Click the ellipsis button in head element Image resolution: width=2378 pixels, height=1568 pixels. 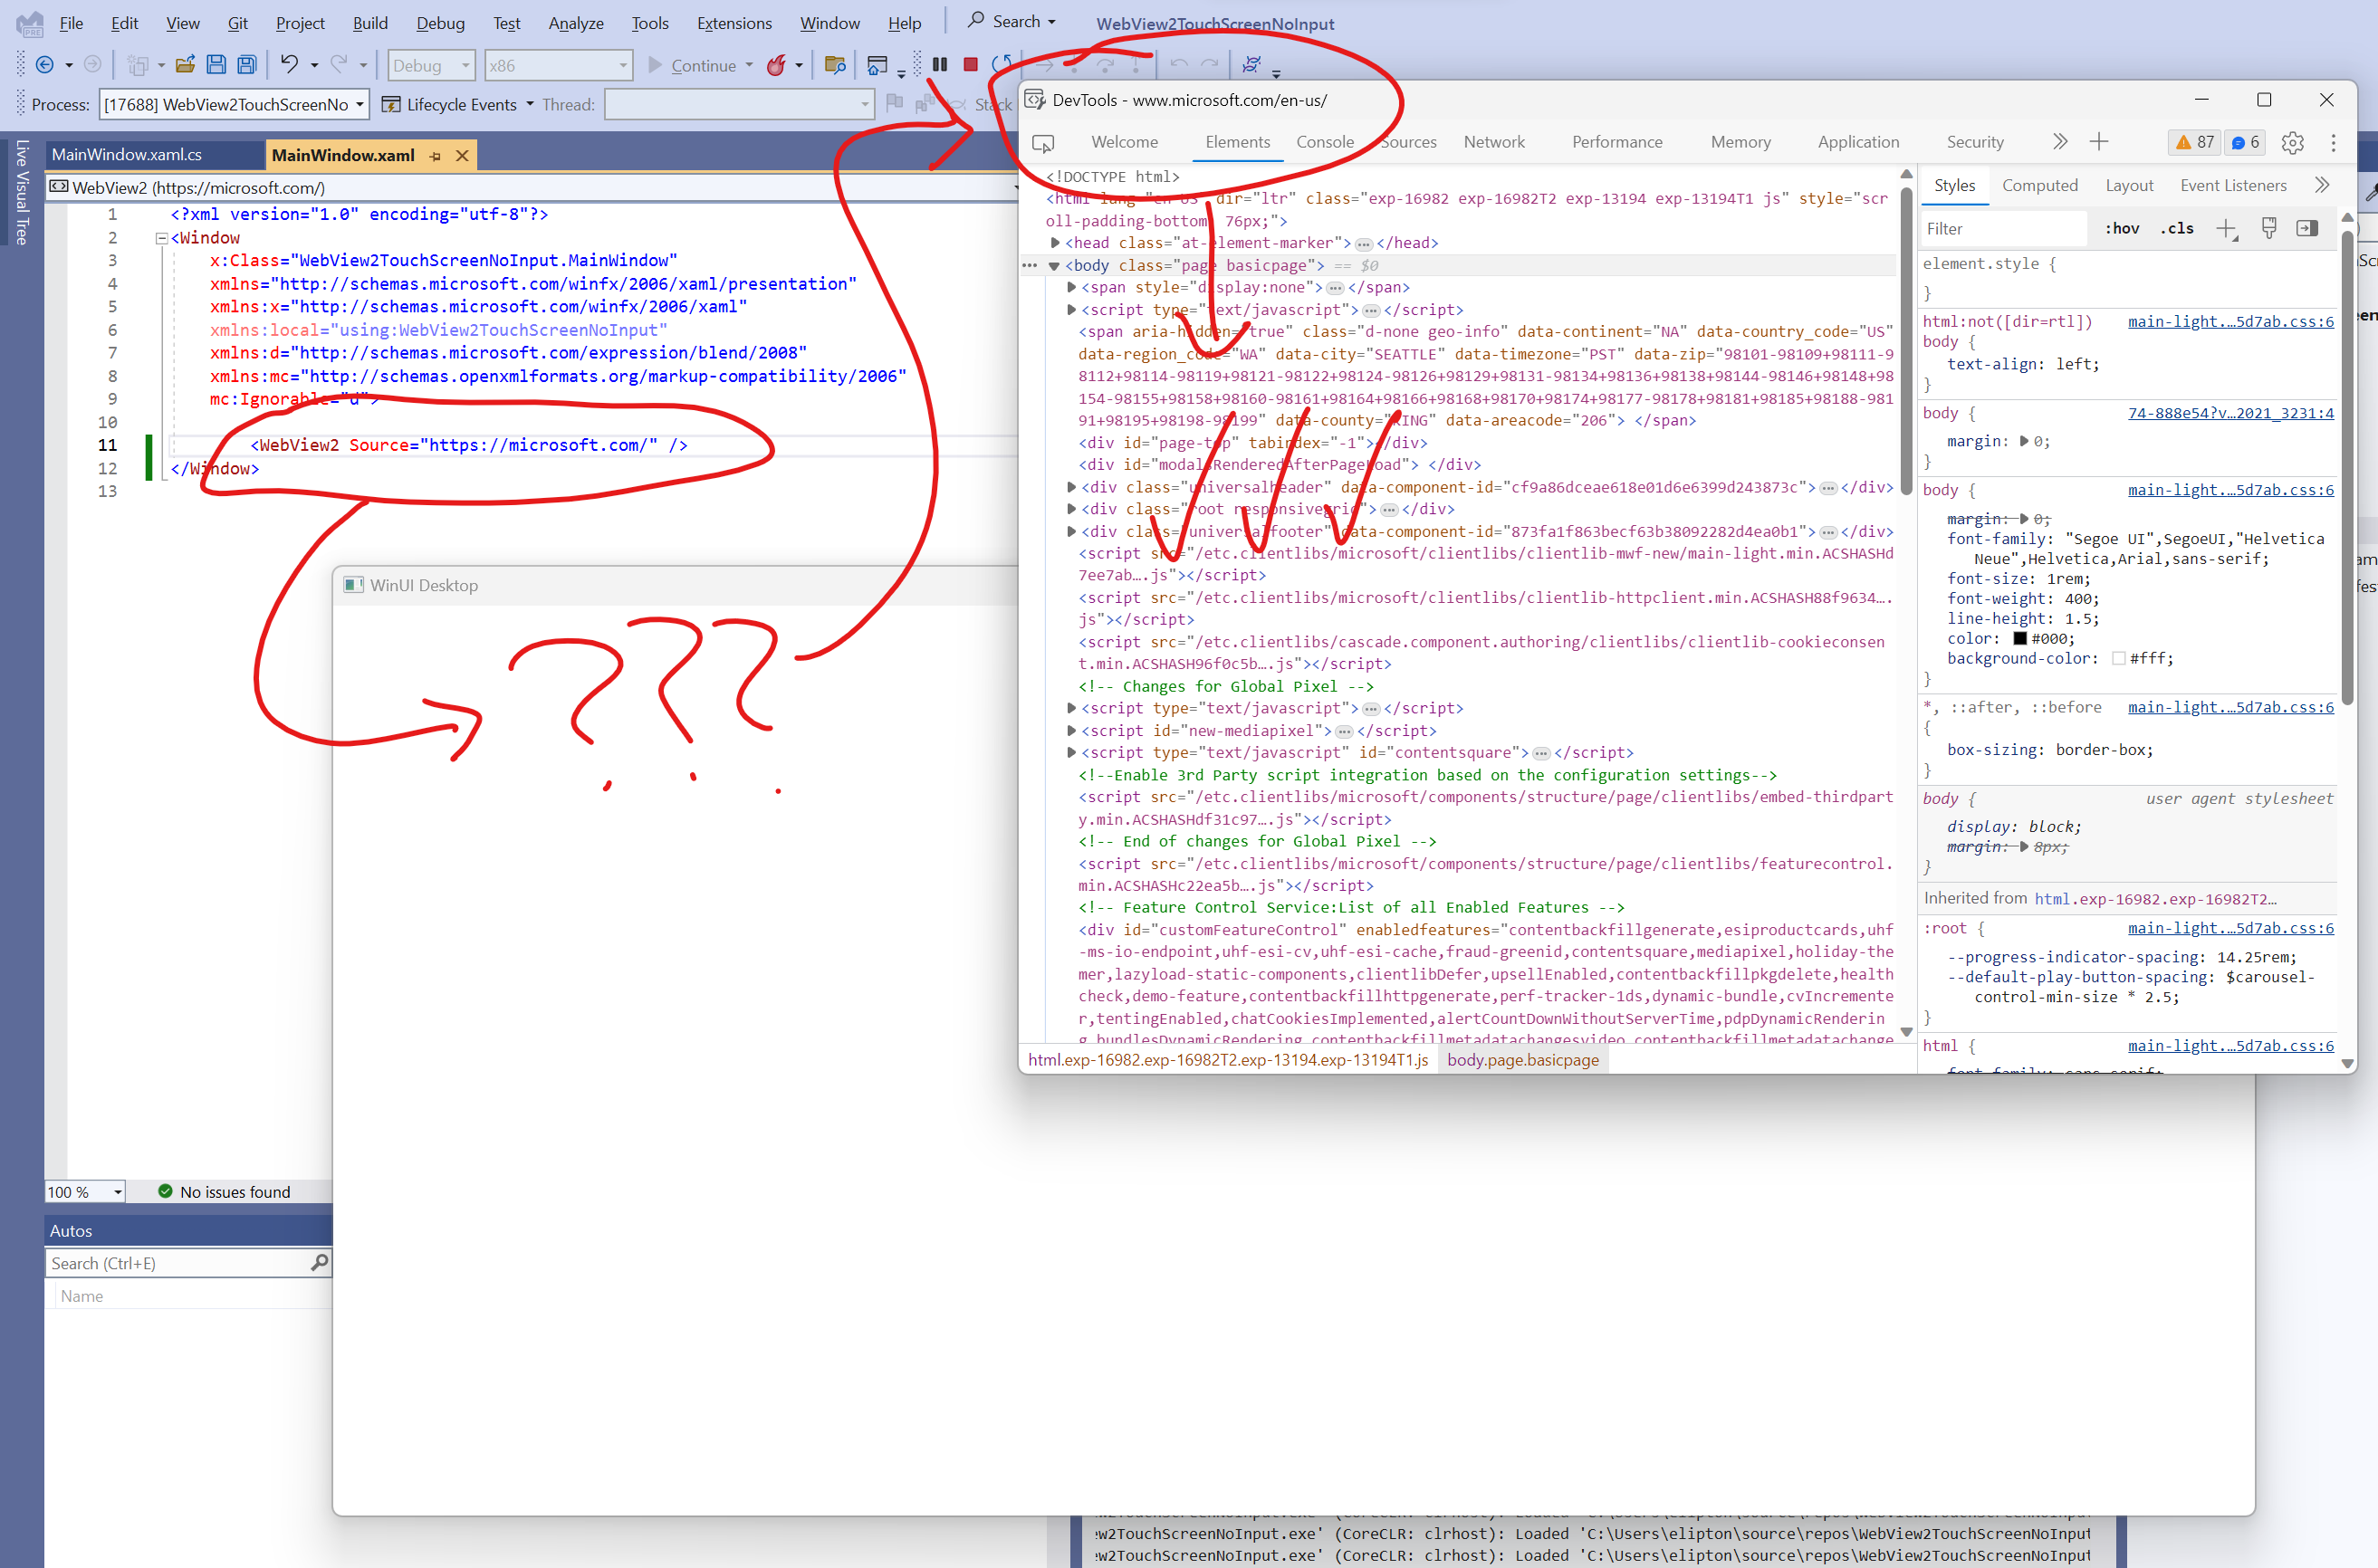tap(1363, 243)
